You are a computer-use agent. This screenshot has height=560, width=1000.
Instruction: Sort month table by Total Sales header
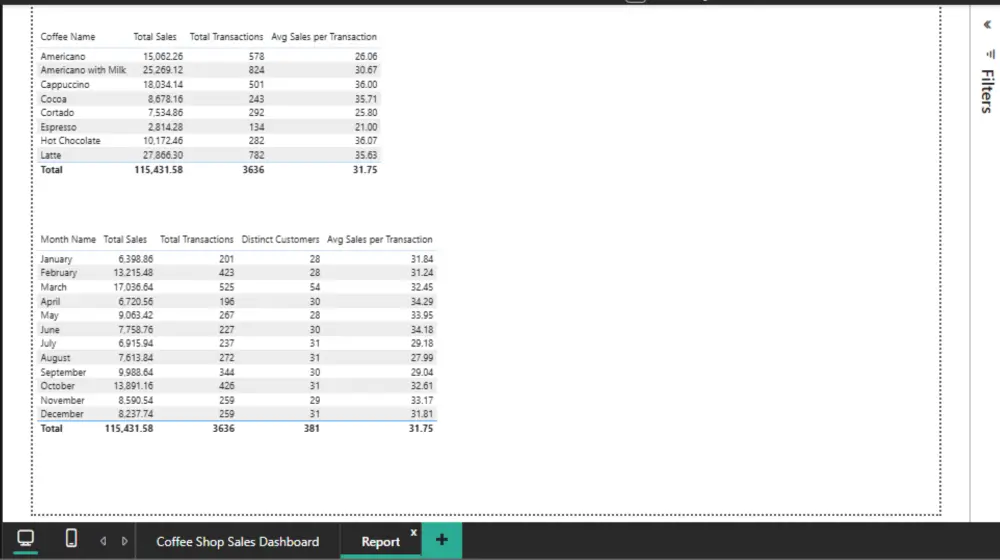point(125,239)
